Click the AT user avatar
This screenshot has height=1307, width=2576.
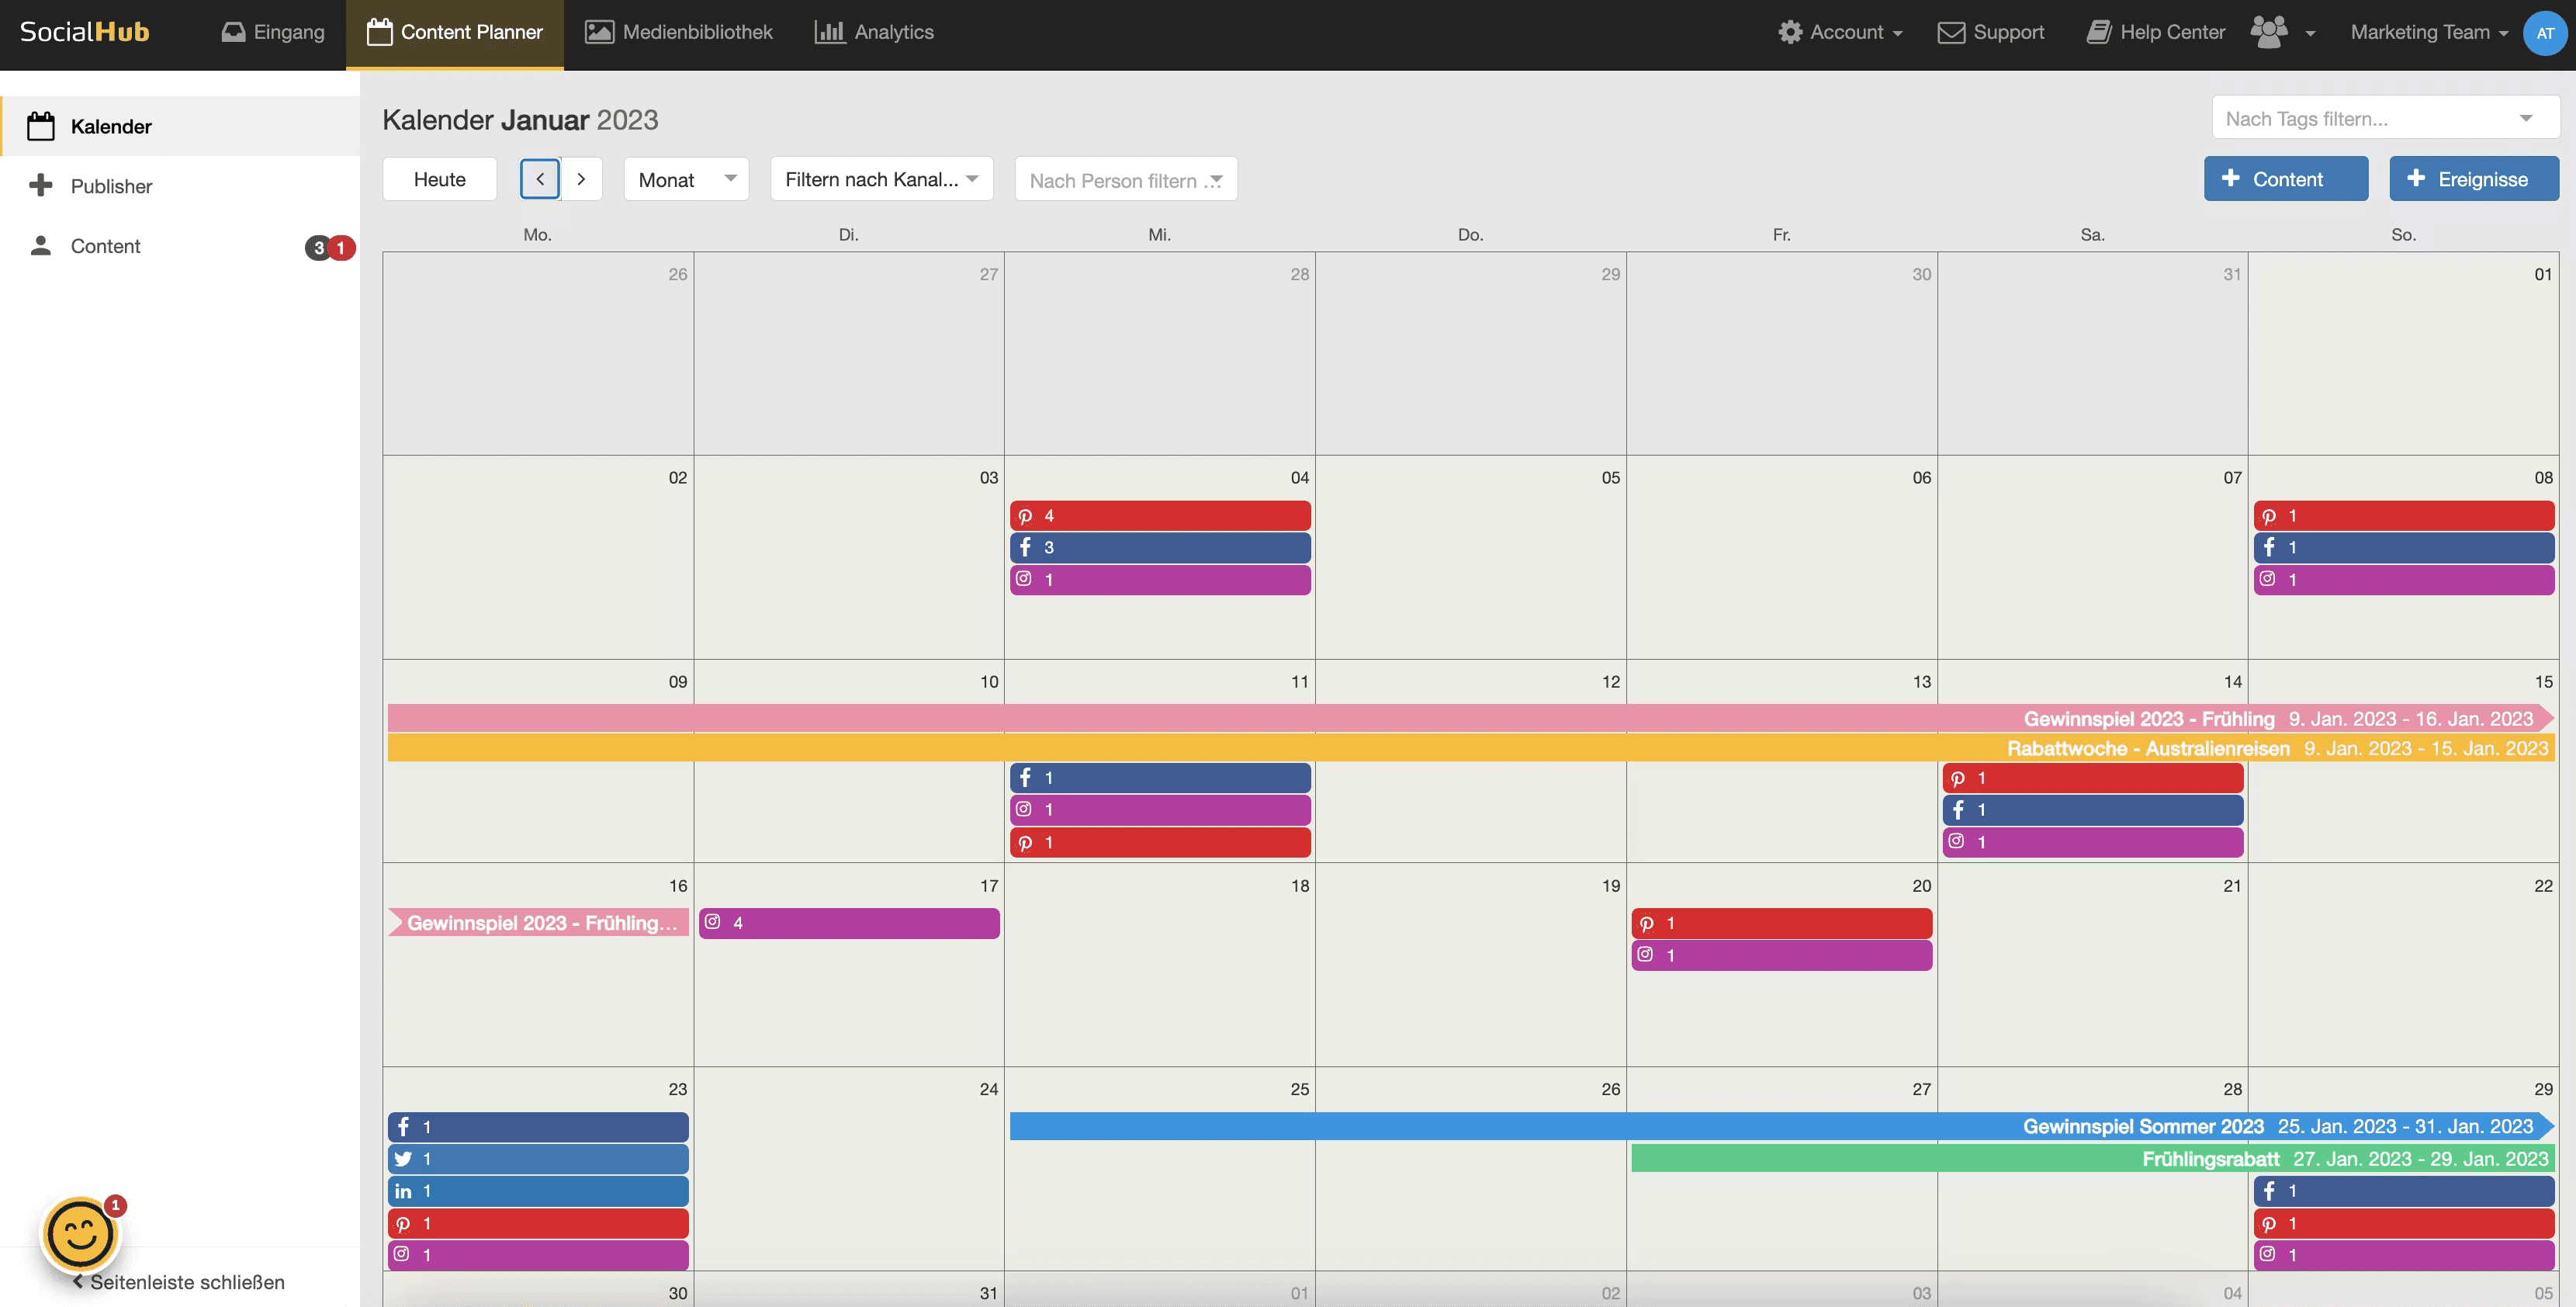coord(2544,33)
